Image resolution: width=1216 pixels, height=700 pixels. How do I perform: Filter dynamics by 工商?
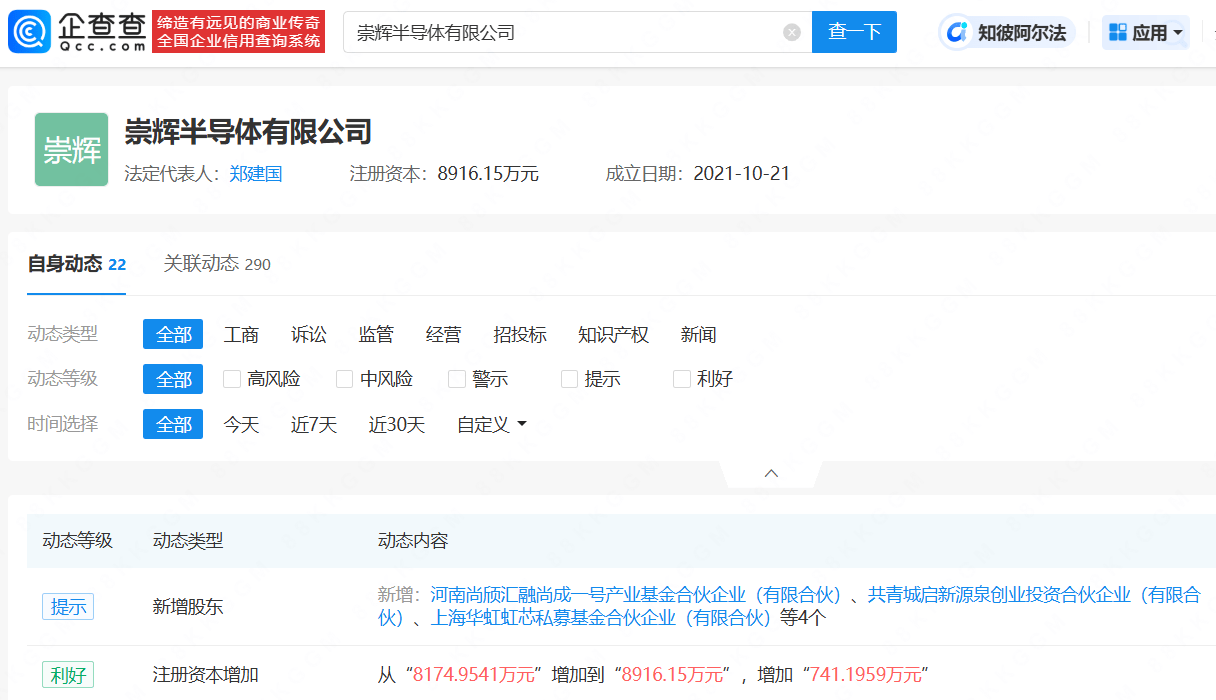click(241, 335)
